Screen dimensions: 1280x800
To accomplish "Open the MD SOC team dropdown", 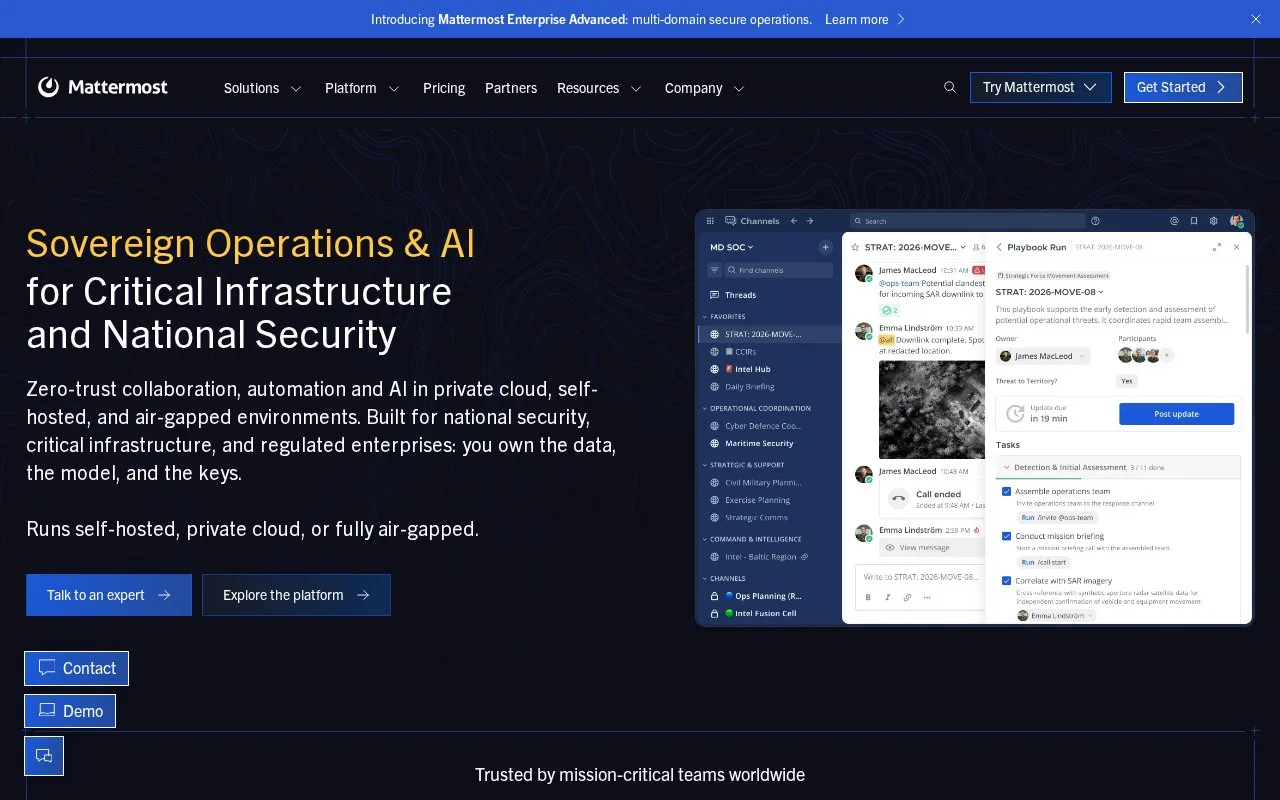I will (732, 247).
